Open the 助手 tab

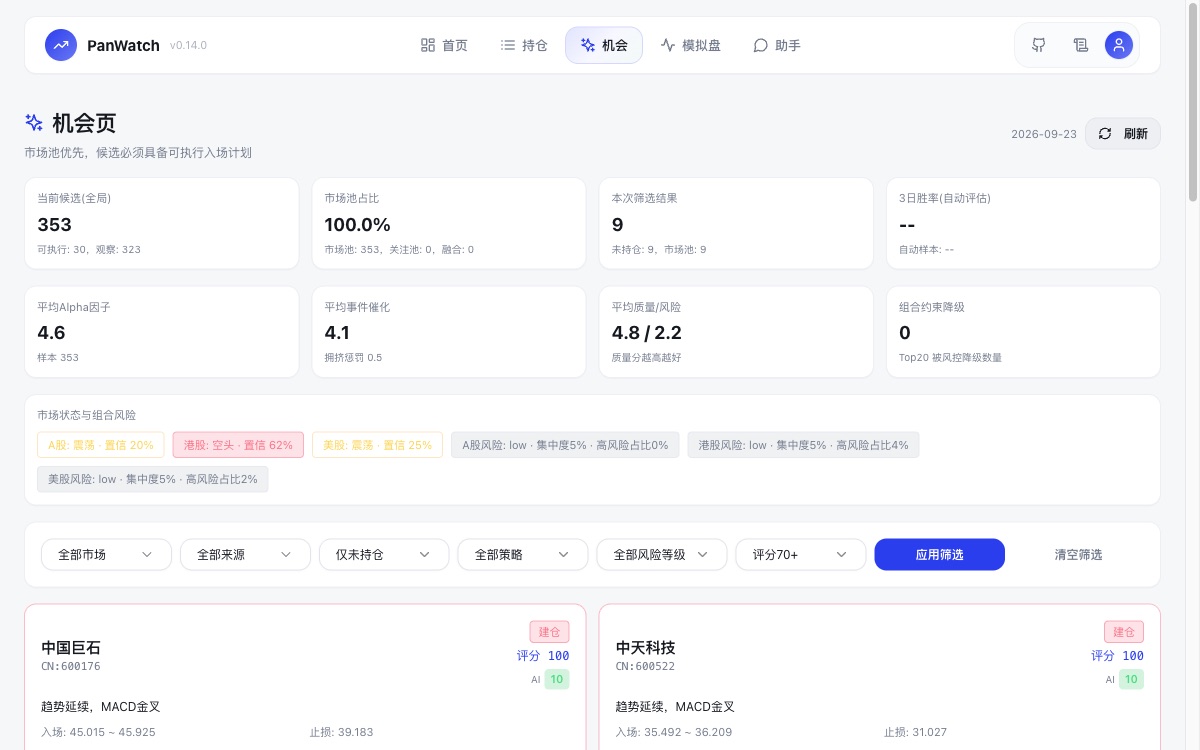coord(777,45)
